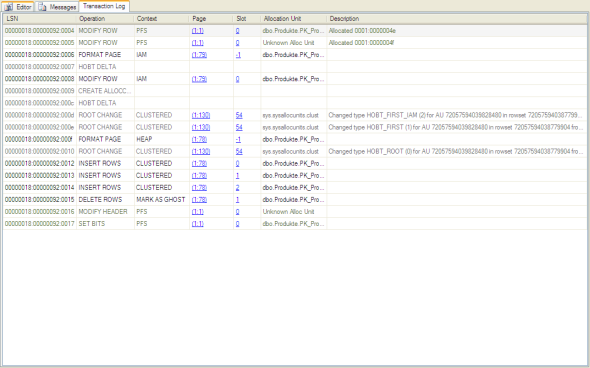590x368 pixels.
Task: Select the CREATE ALLOCC... operation cell
Action: (105, 91)
